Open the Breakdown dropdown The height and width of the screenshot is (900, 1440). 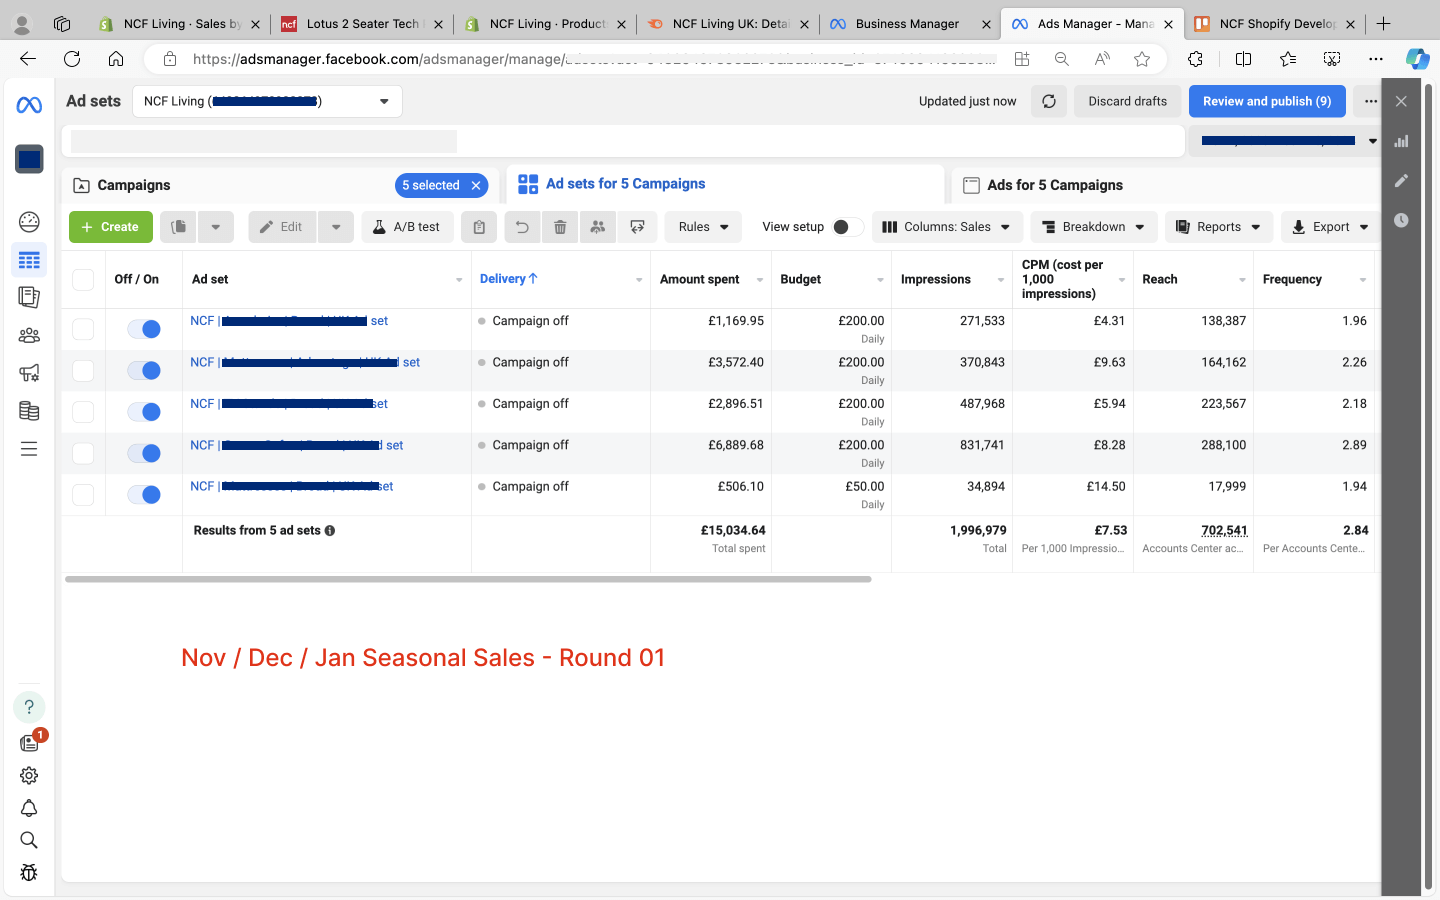click(x=1094, y=227)
